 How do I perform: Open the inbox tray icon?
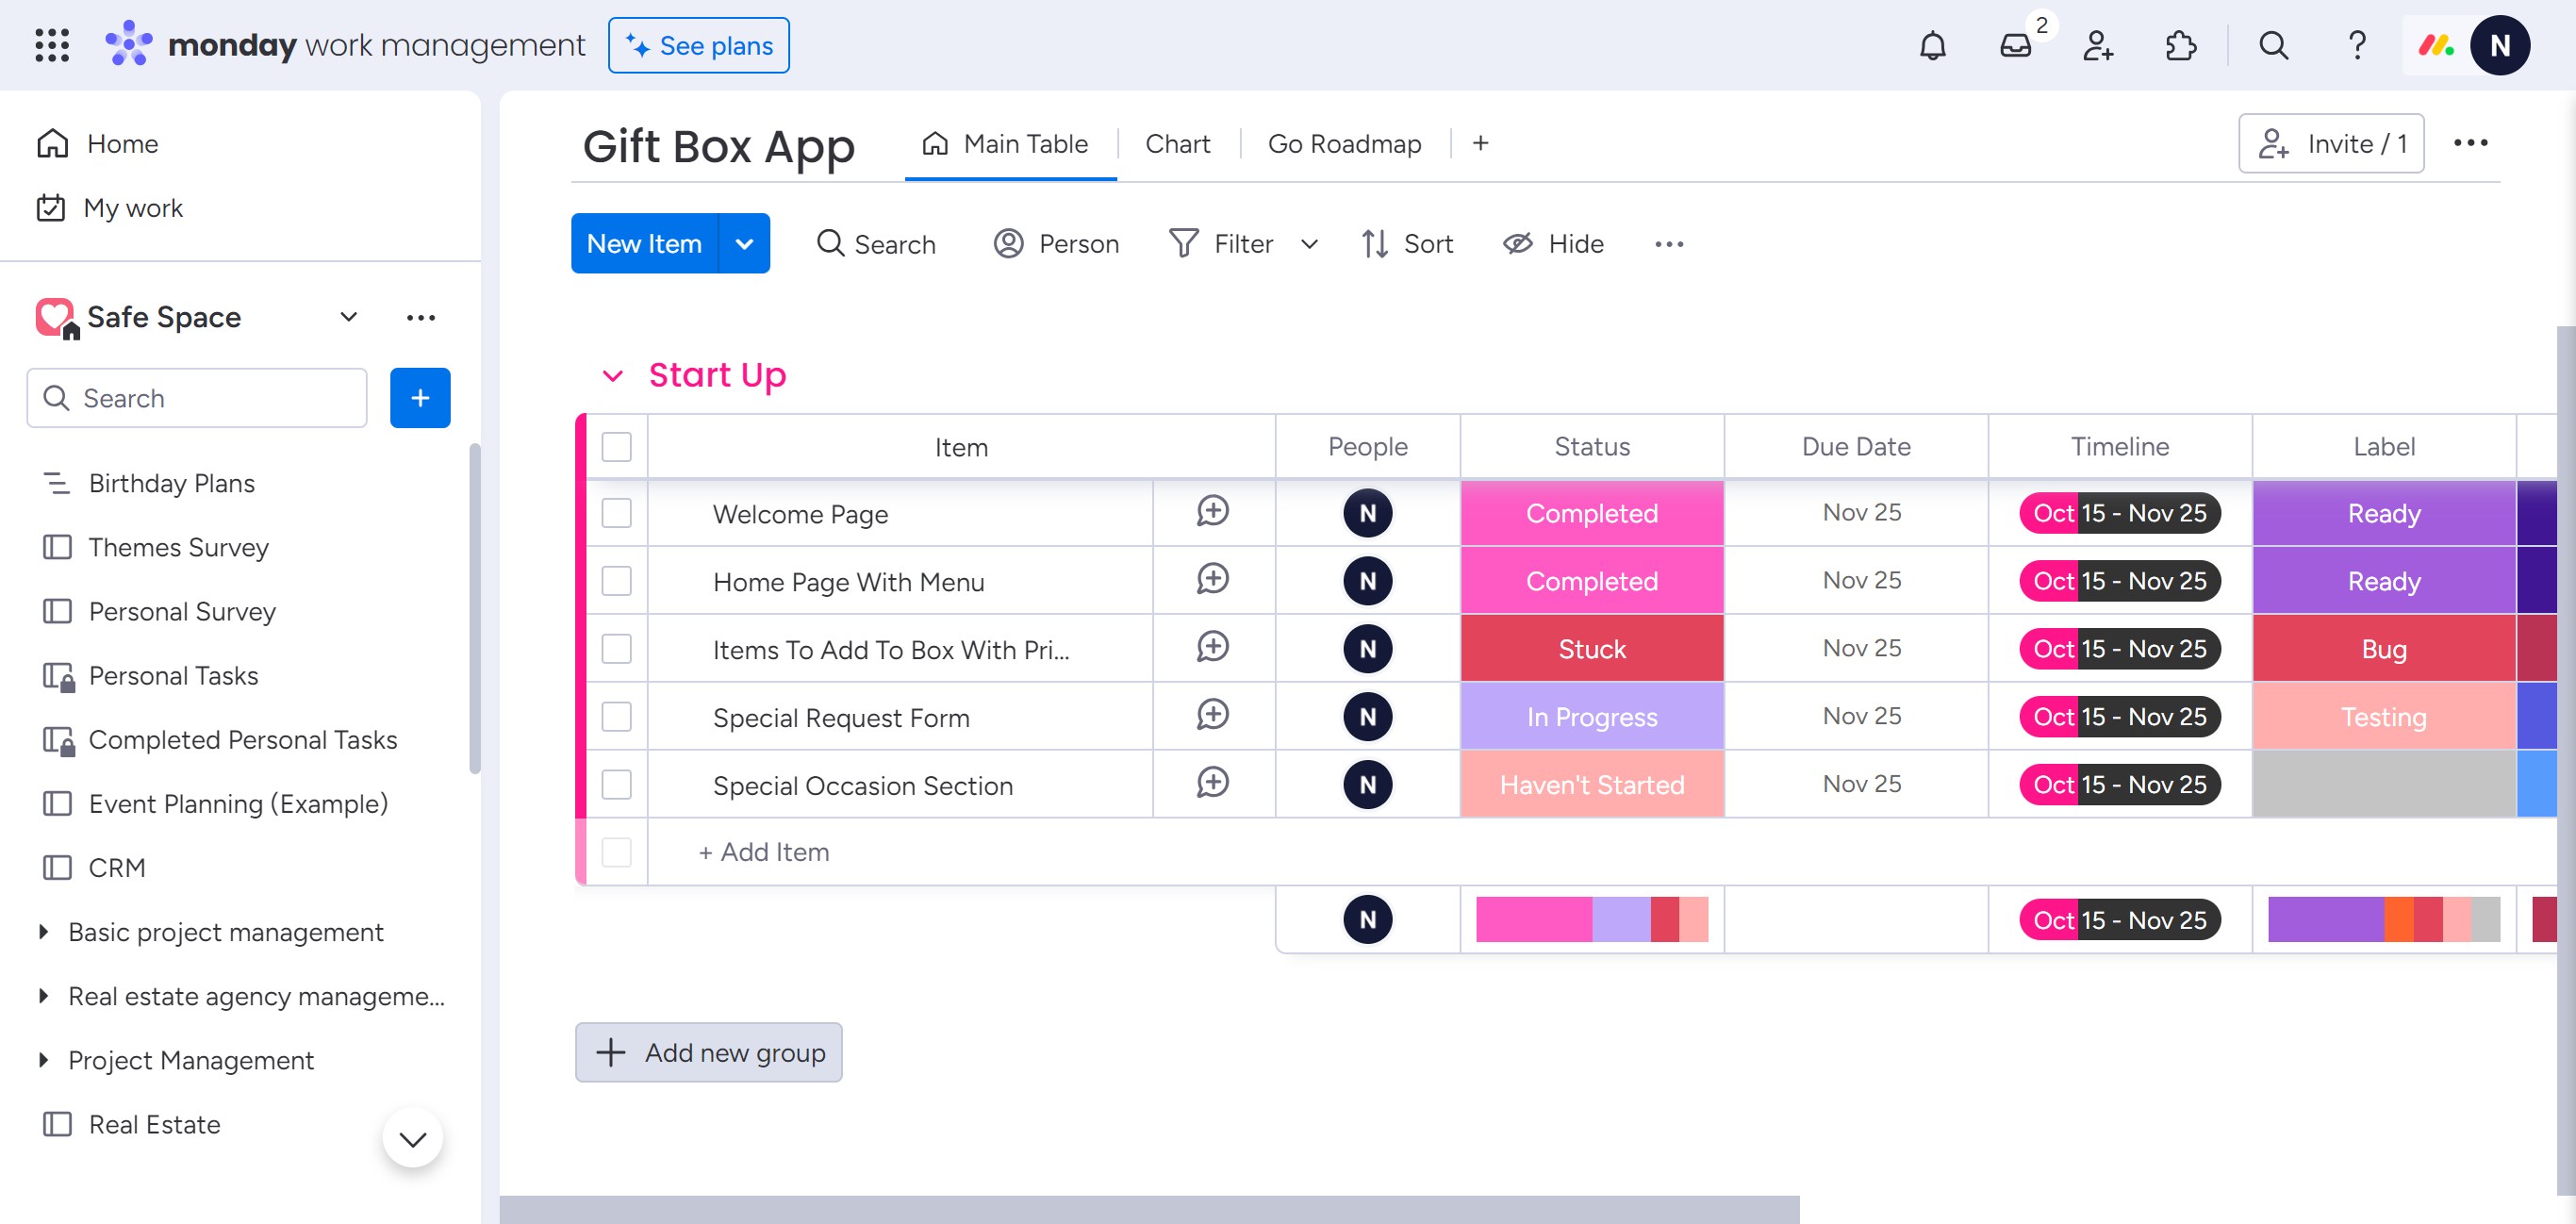[2015, 46]
